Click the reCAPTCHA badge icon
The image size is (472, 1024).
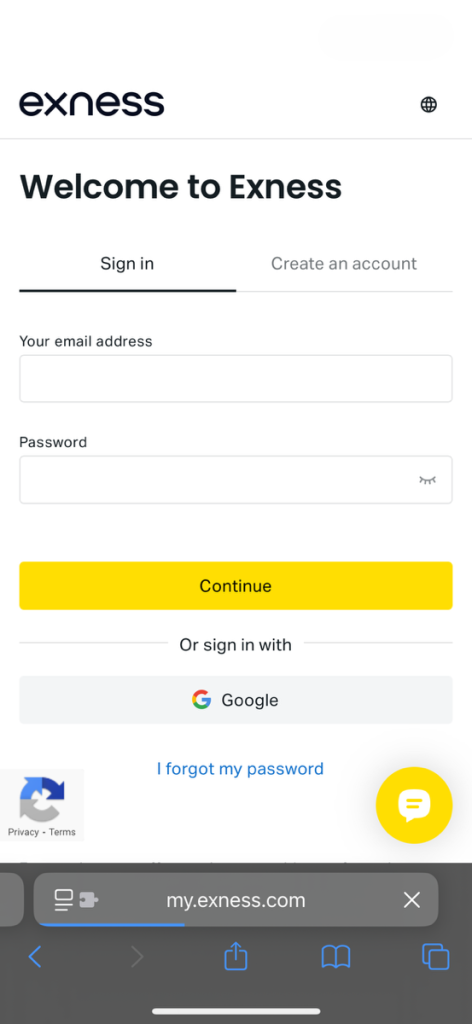tap(42, 799)
